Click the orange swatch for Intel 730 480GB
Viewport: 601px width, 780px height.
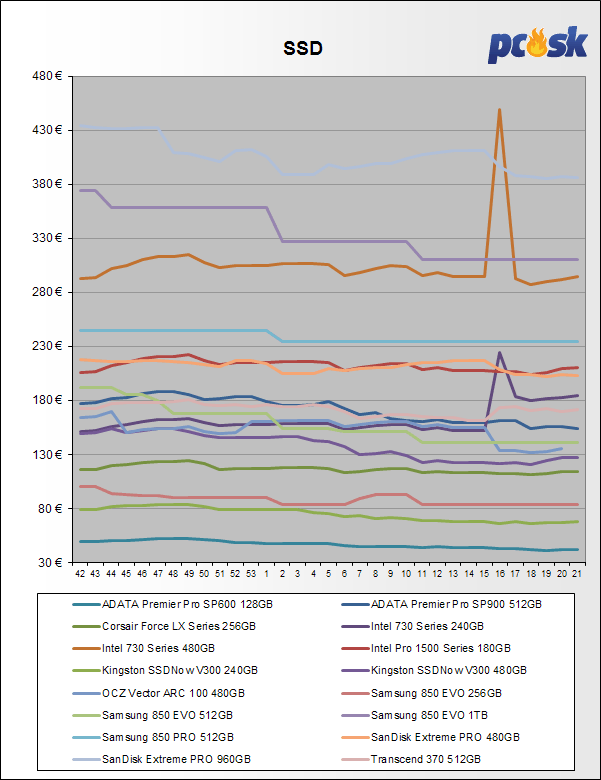(x=87, y=649)
